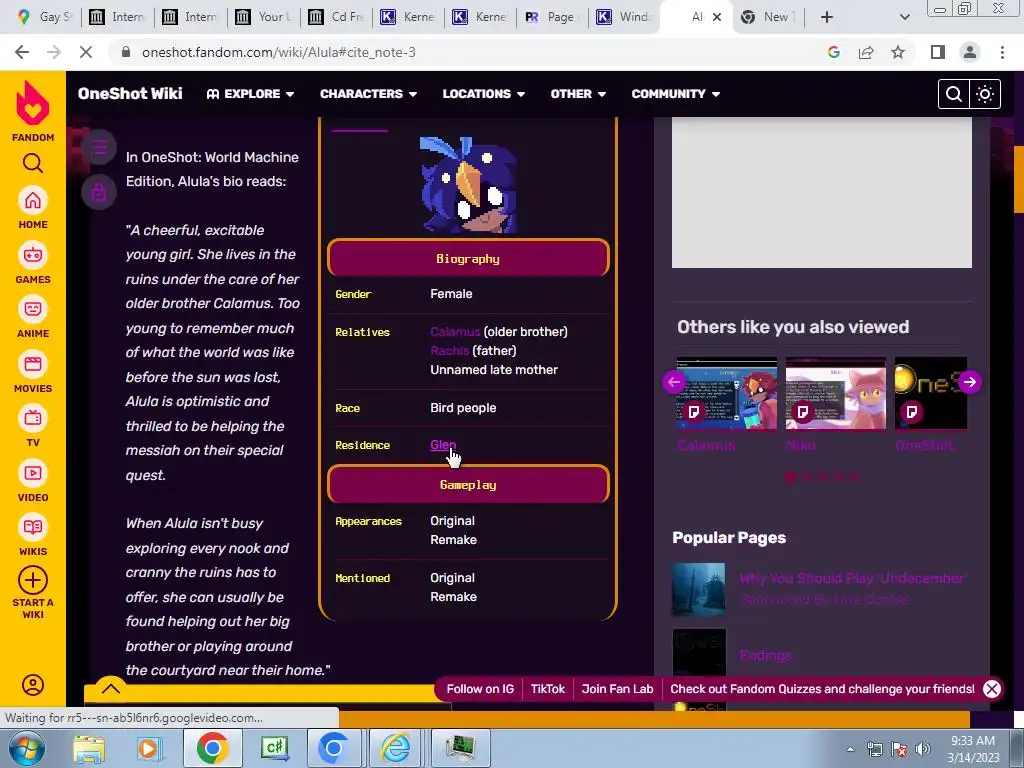Image resolution: width=1024 pixels, height=768 pixels.
Task: Open a new browser tab
Action: pyautogui.click(x=827, y=17)
